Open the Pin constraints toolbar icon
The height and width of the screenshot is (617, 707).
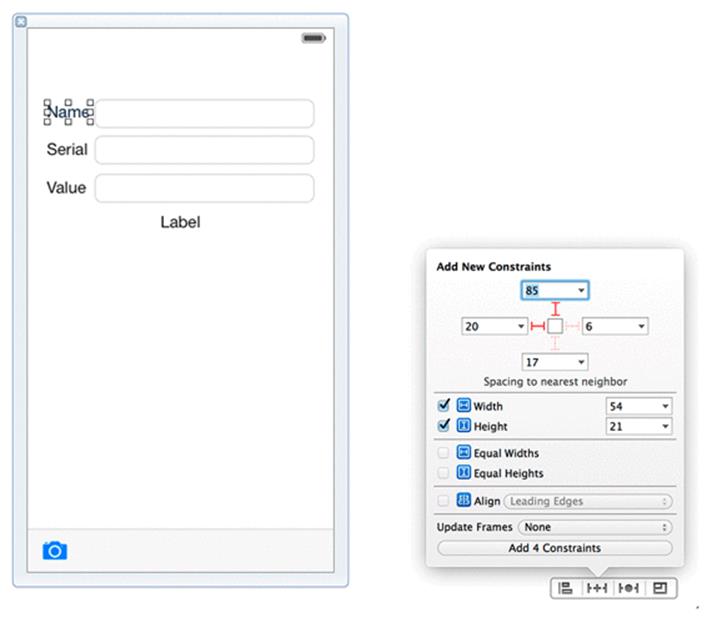tap(597, 588)
